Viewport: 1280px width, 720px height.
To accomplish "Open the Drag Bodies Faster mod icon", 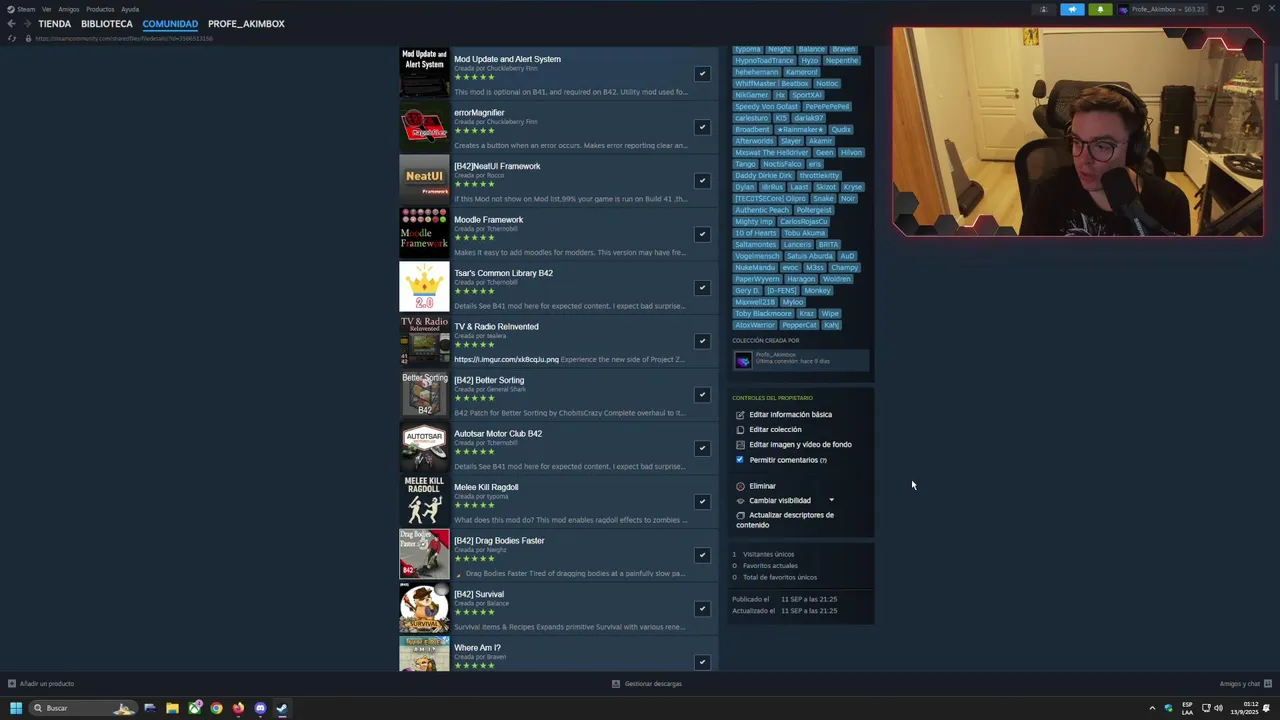I will (424, 555).
